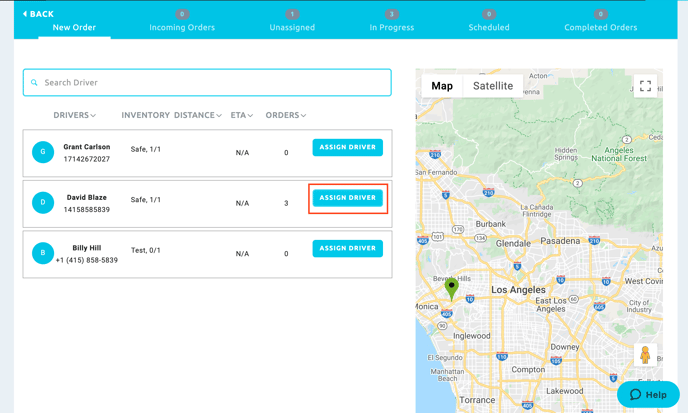Open the Unassigned orders tab

click(292, 27)
